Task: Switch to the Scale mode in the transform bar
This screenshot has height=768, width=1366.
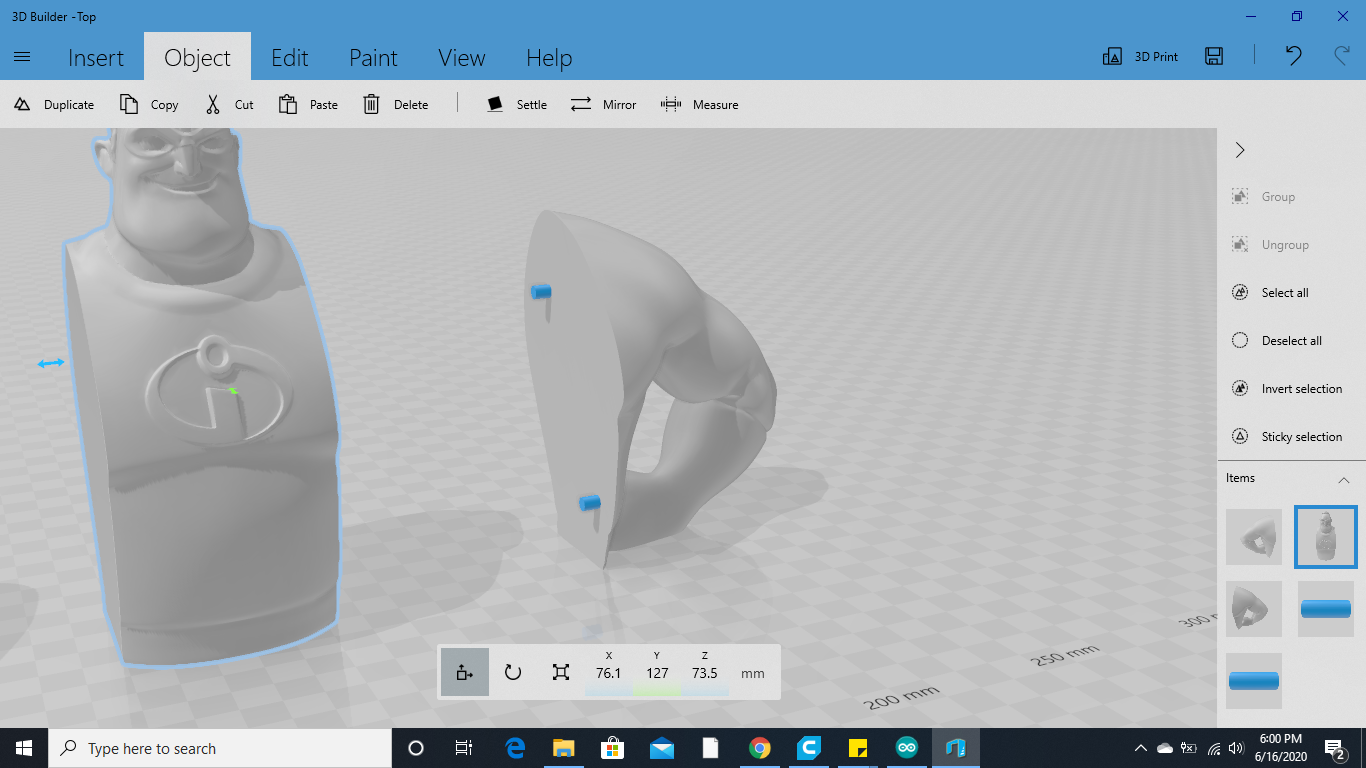Action: click(x=561, y=671)
